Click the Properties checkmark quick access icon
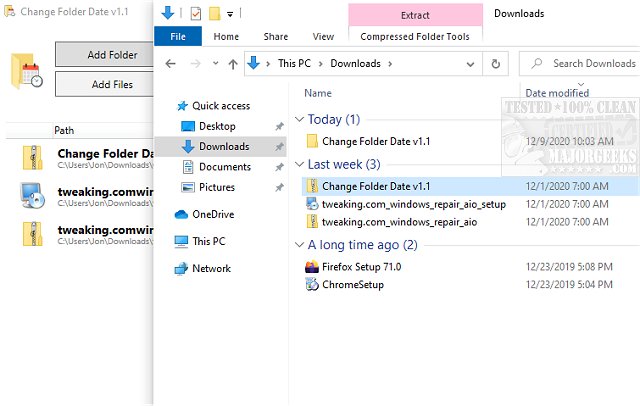This screenshot has height=406, width=640. pyautogui.click(x=196, y=14)
